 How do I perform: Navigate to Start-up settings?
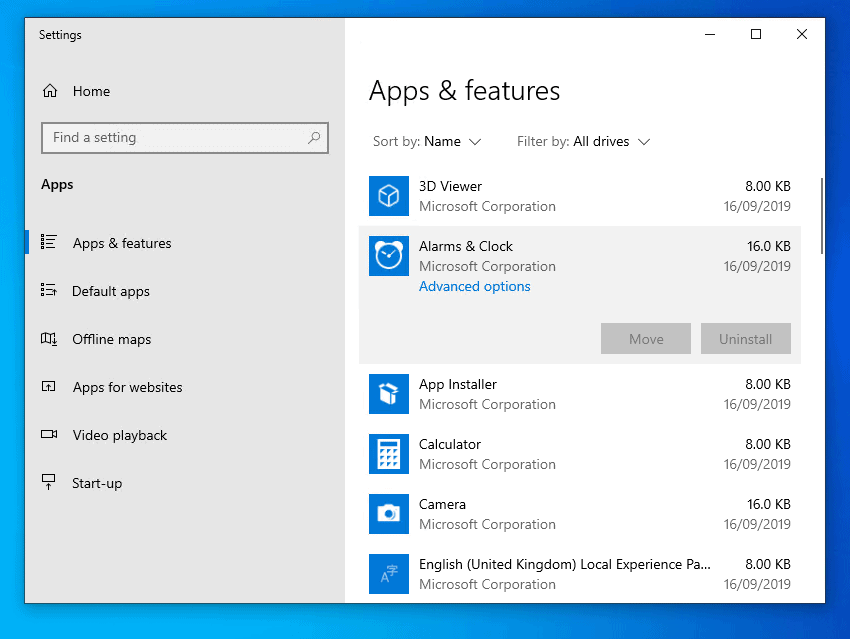(x=96, y=484)
